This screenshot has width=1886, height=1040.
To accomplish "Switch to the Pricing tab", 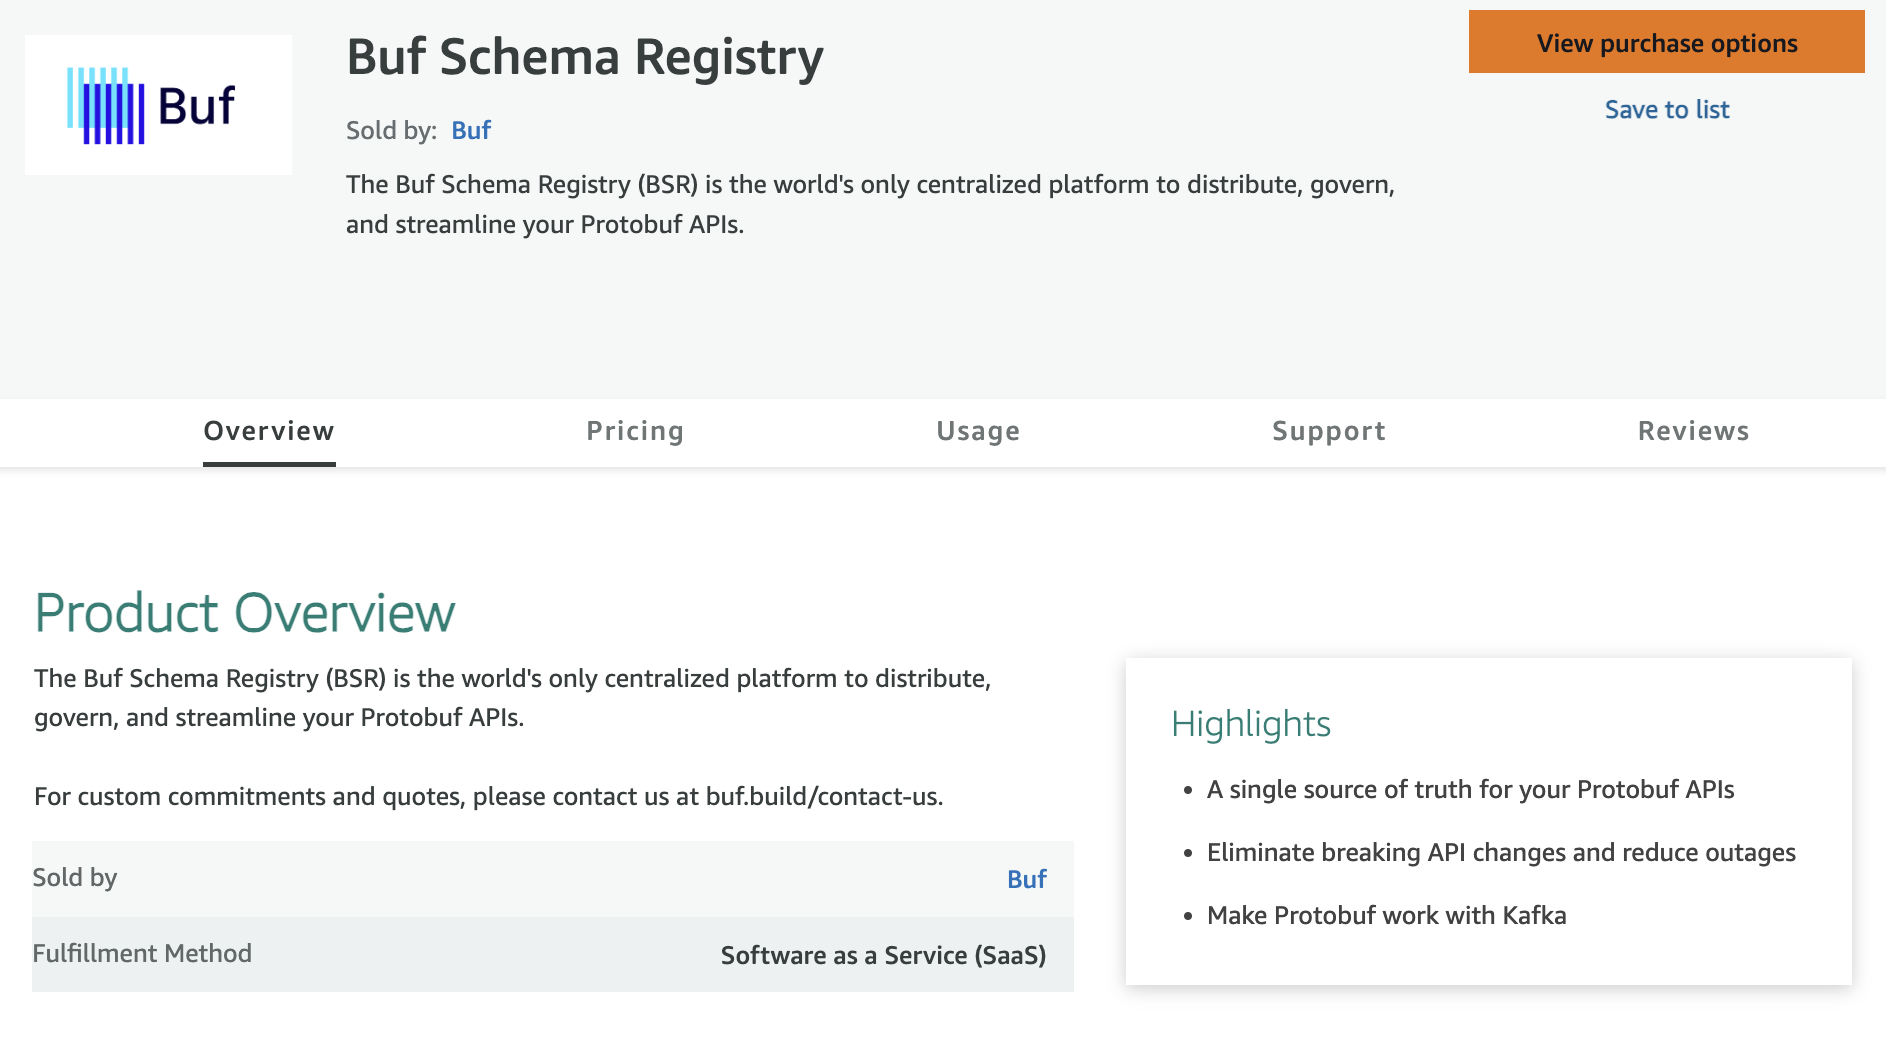I will pos(635,431).
